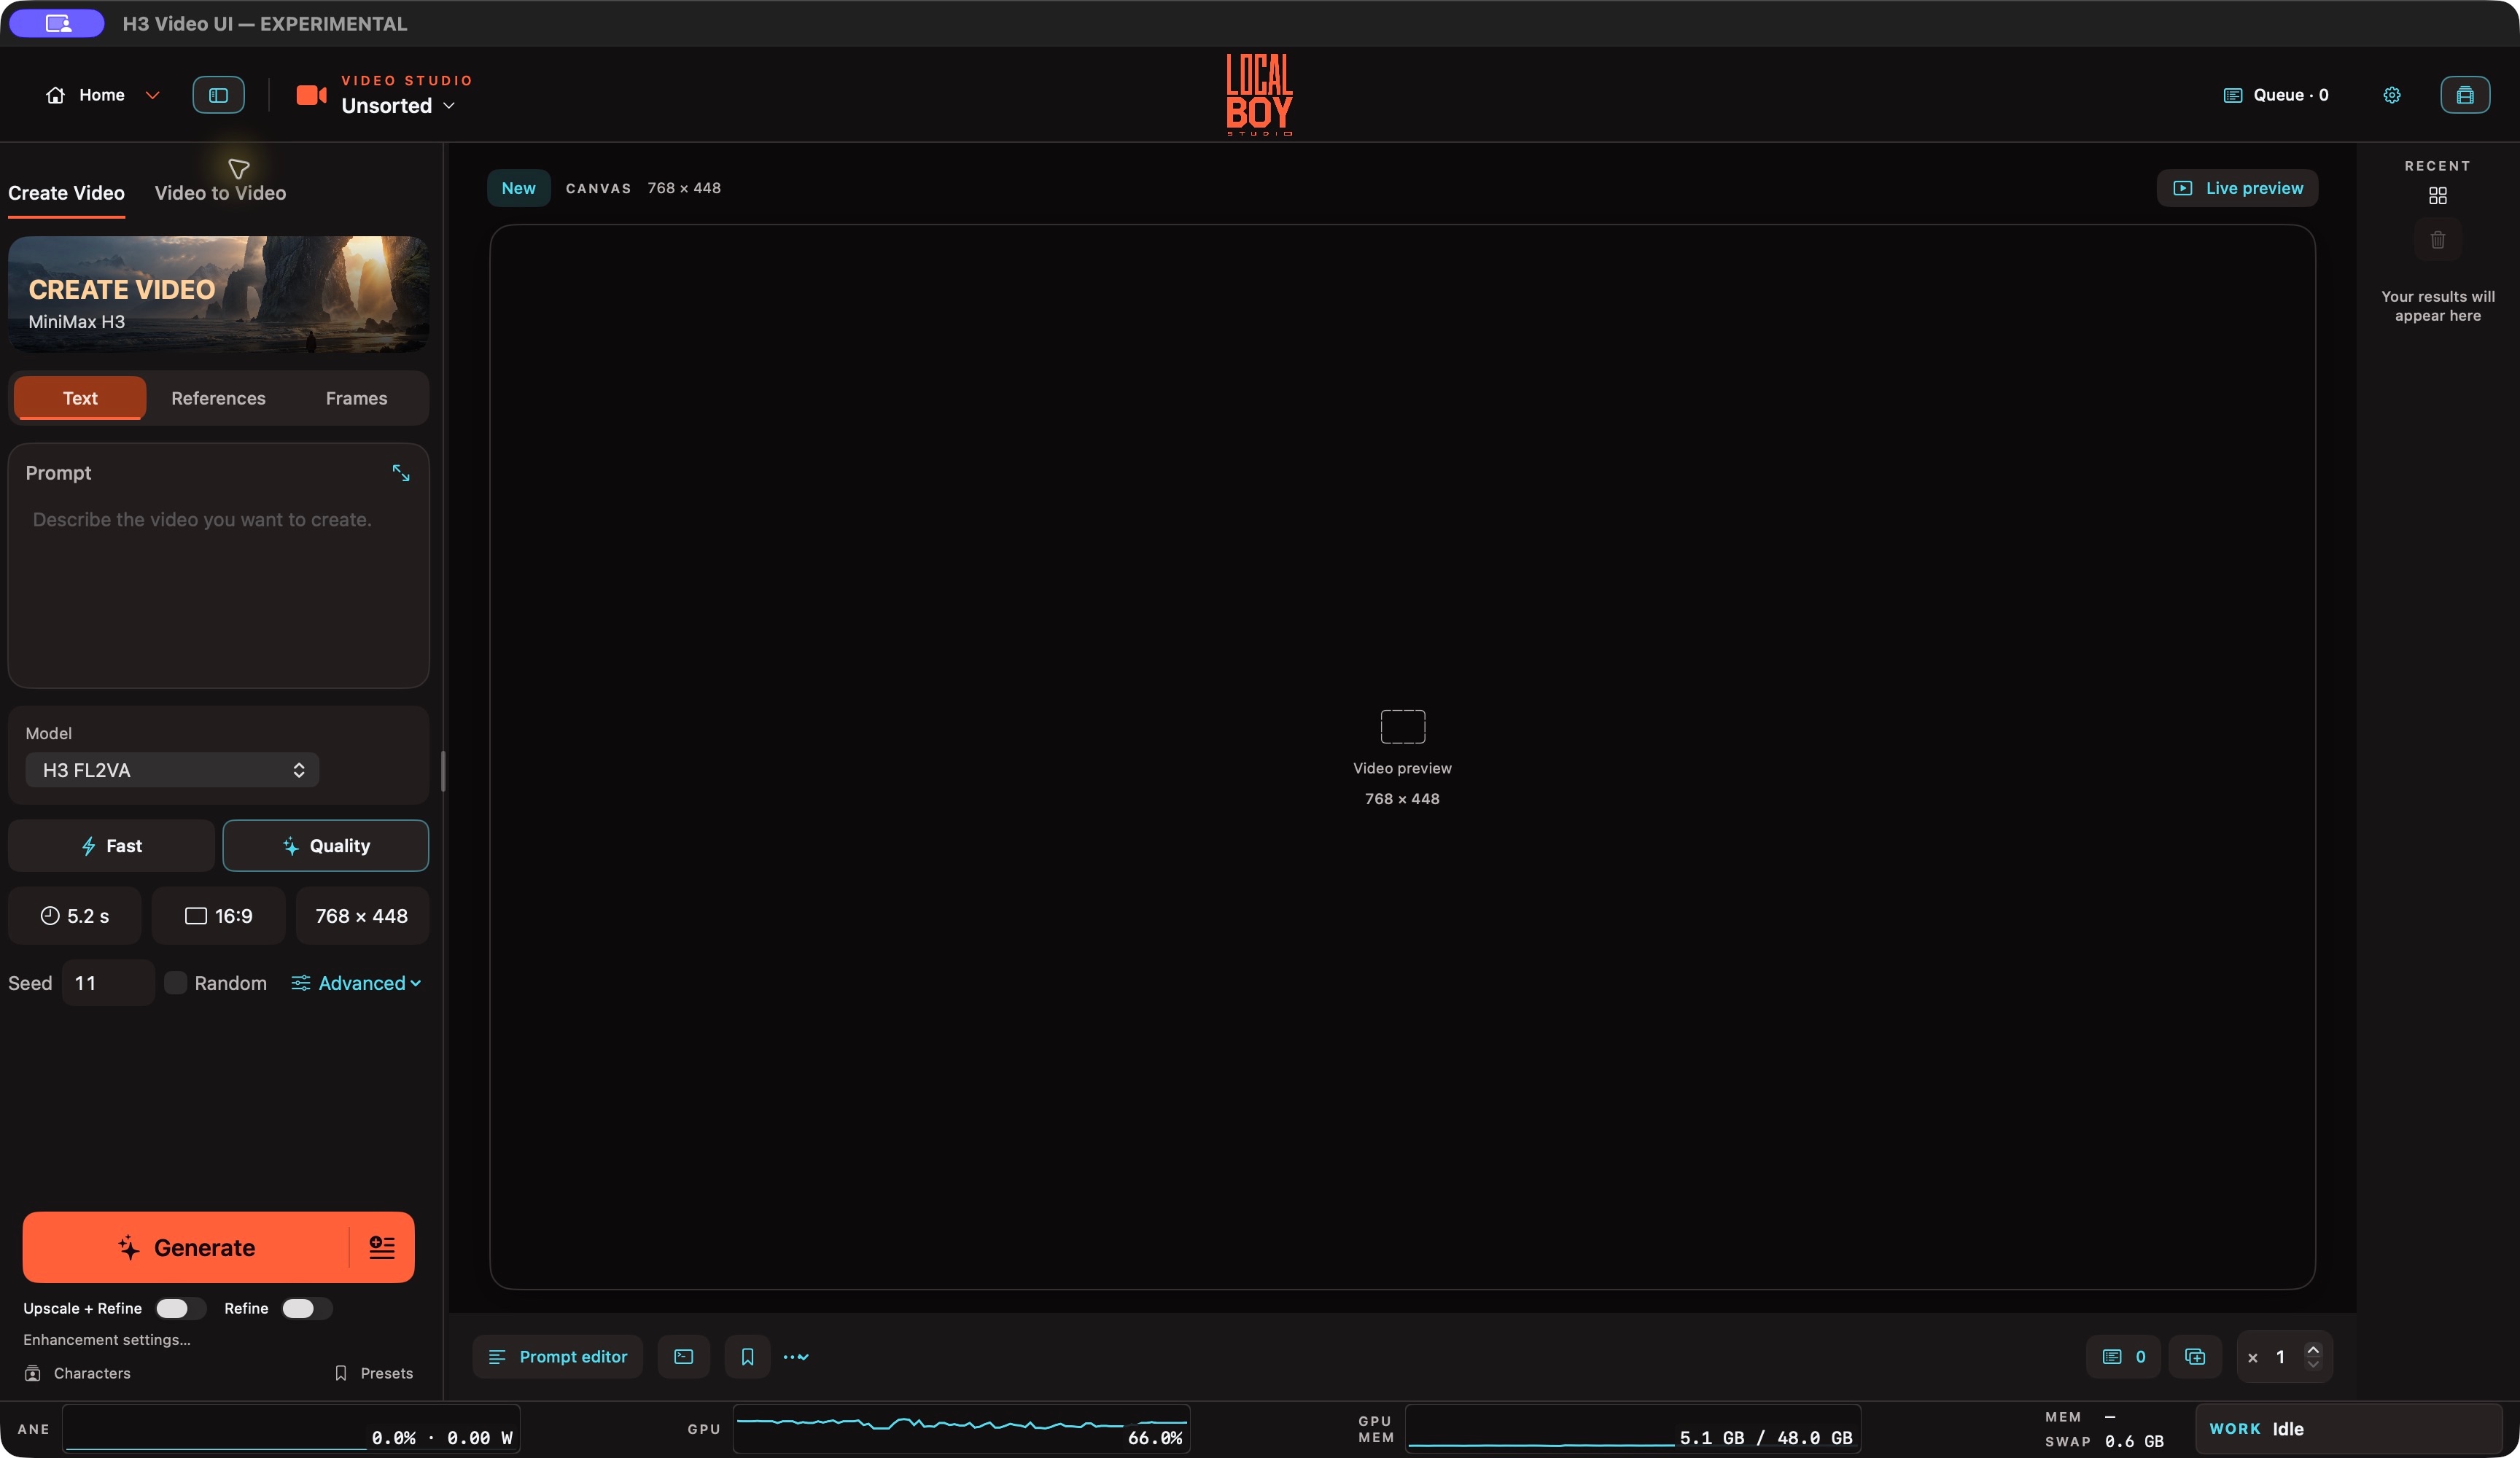Image resolution: width=2520 pixels, height=1458 pixels.
Task: Open Enhancement settings link
Action: (x=107, y=1340)
